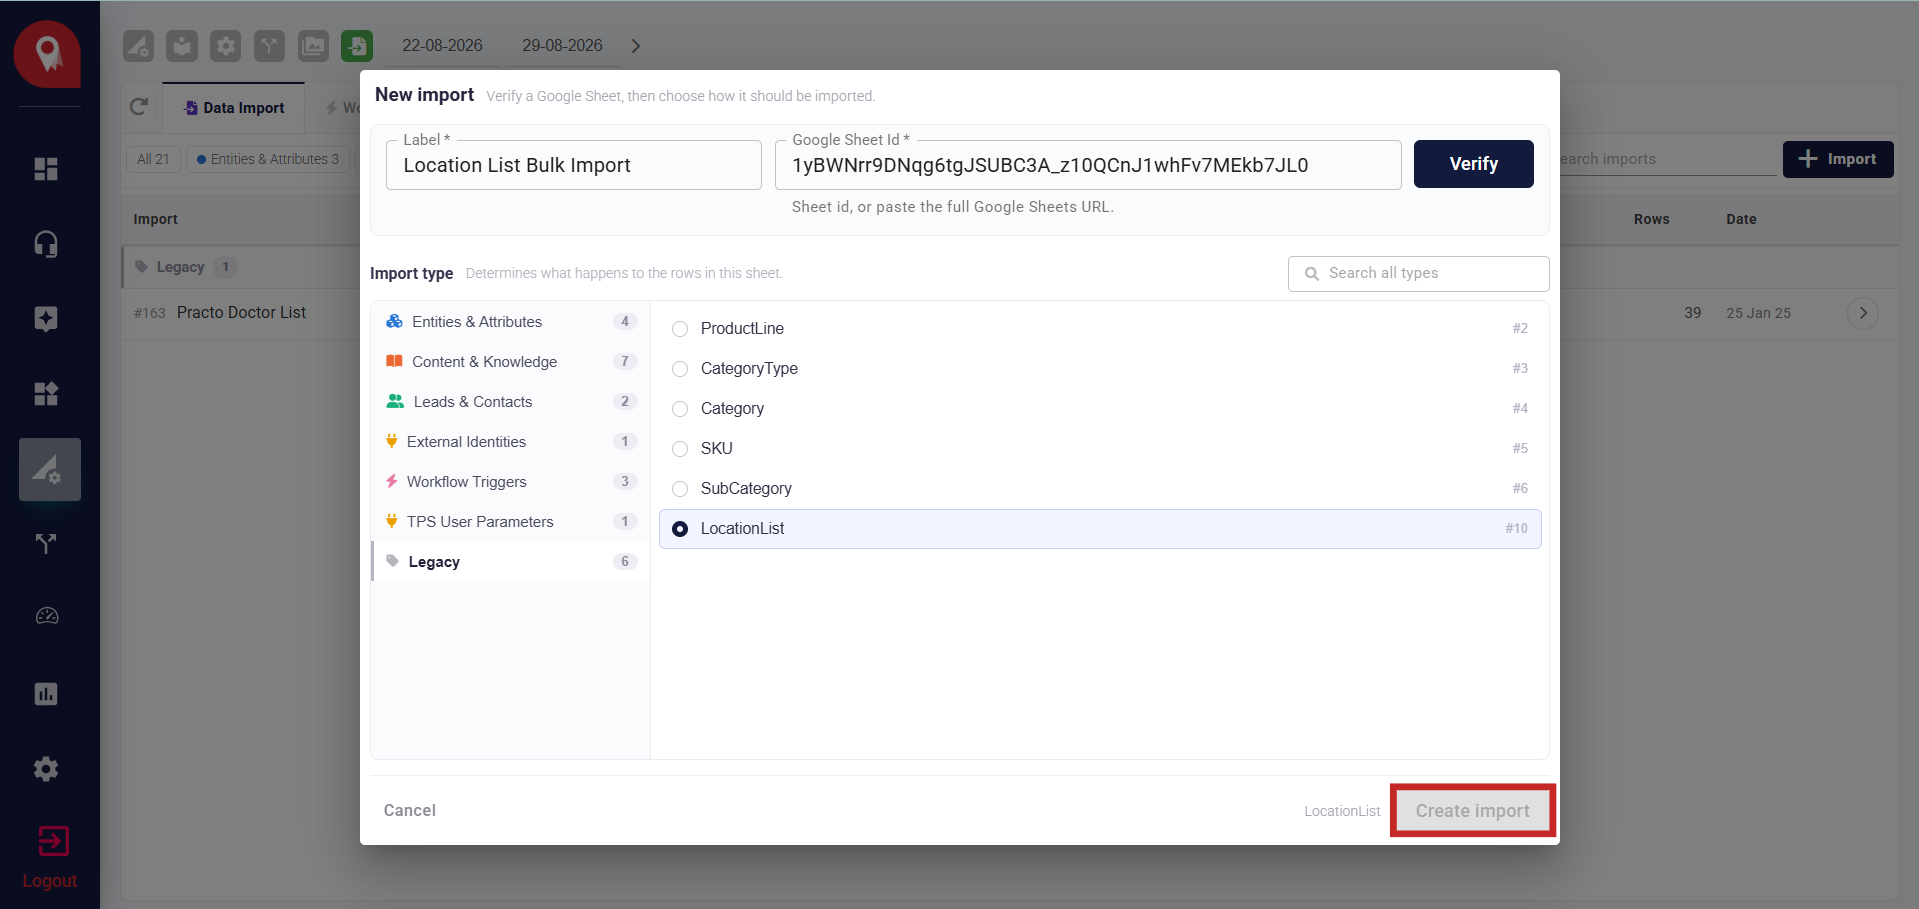Screen dimensions: 1919x909
Task: Choose Content & Knowledge import category
Action: click(x=511, y=361)
